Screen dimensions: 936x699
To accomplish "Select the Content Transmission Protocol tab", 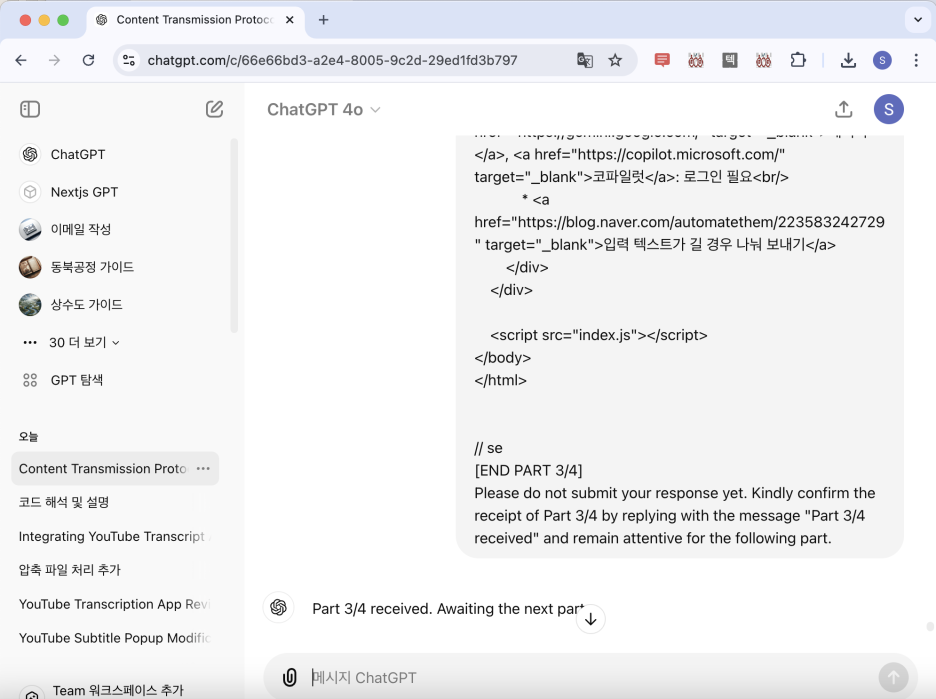I will point(195,20).
